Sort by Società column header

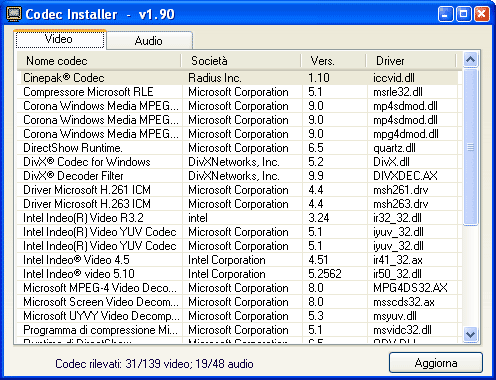(241, 61)
